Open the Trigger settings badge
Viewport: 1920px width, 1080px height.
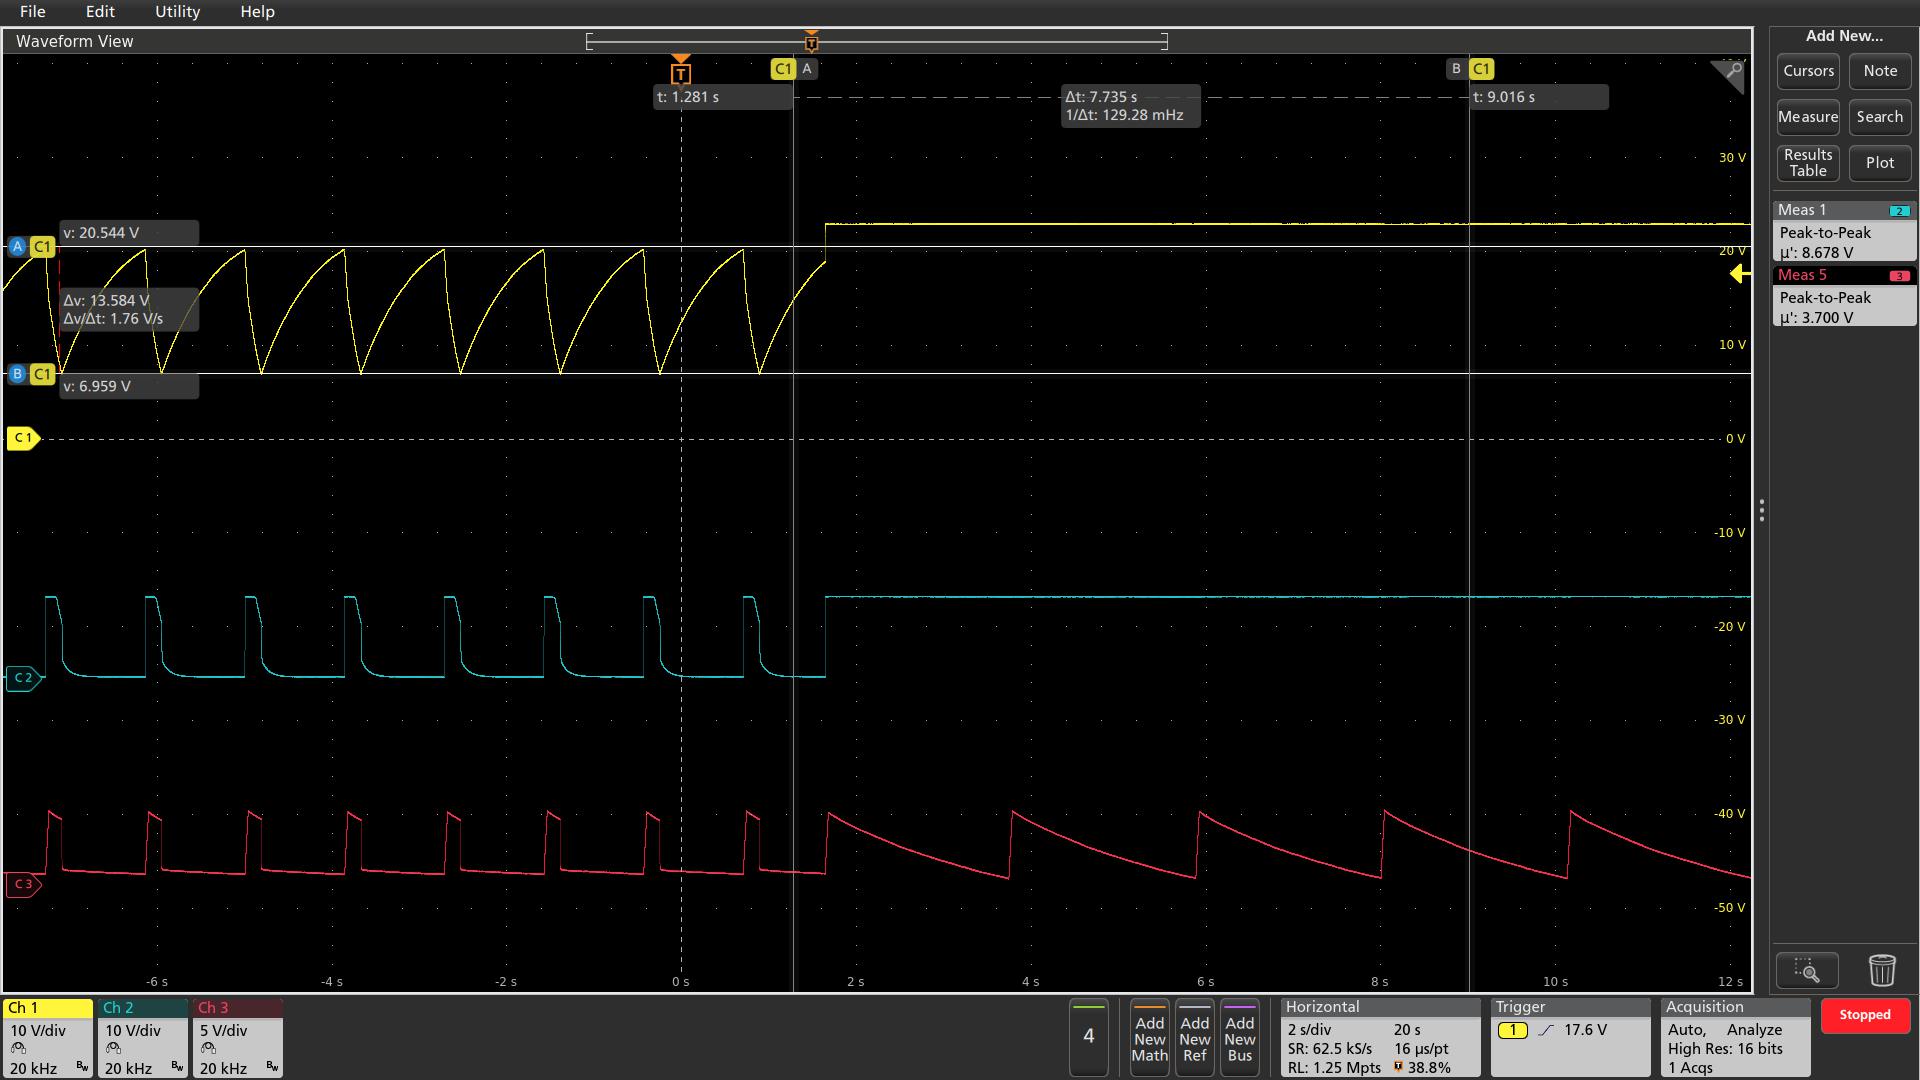1569,1039
